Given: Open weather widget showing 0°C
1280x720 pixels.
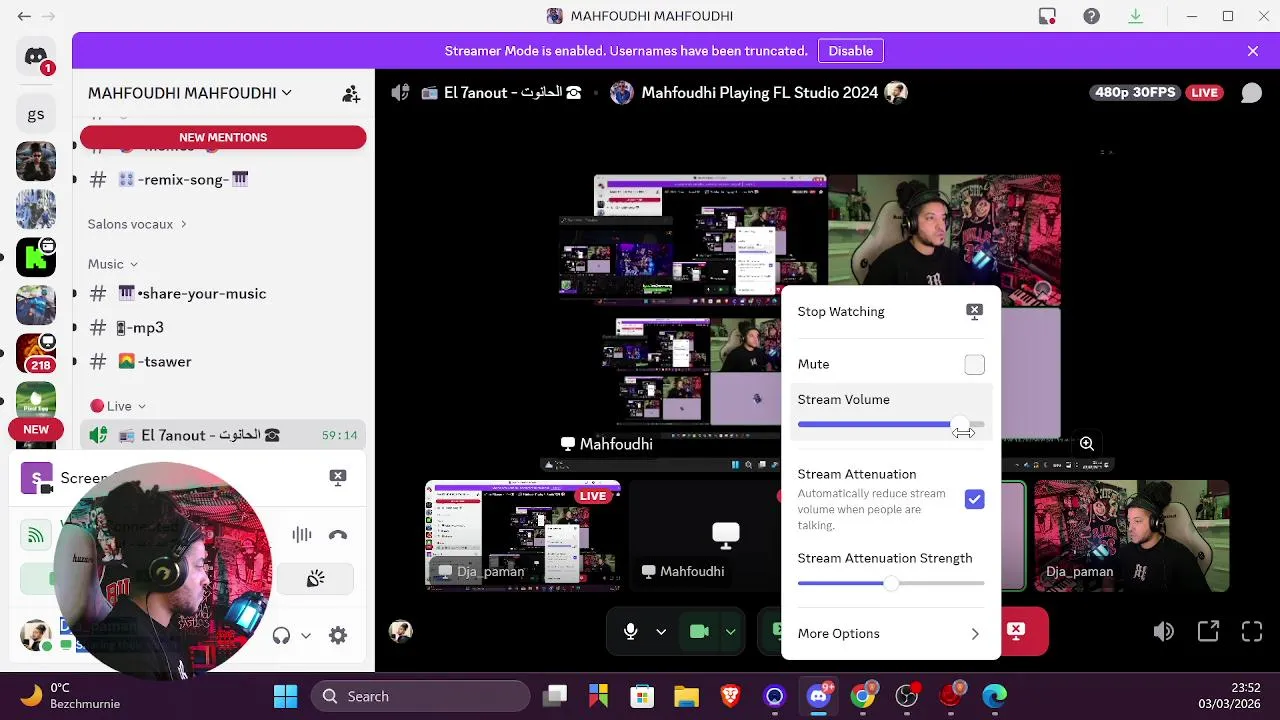Looking at the screenshot, I should 70,696.
